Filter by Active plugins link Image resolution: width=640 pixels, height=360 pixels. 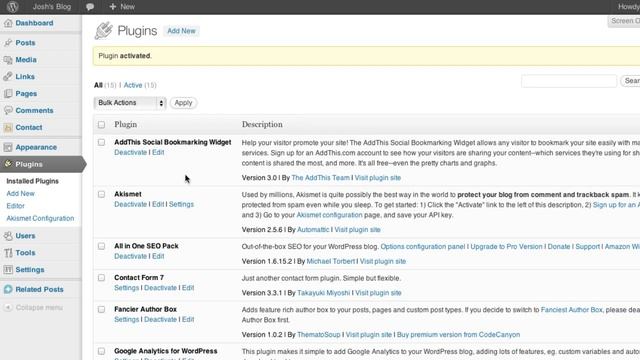133,85
